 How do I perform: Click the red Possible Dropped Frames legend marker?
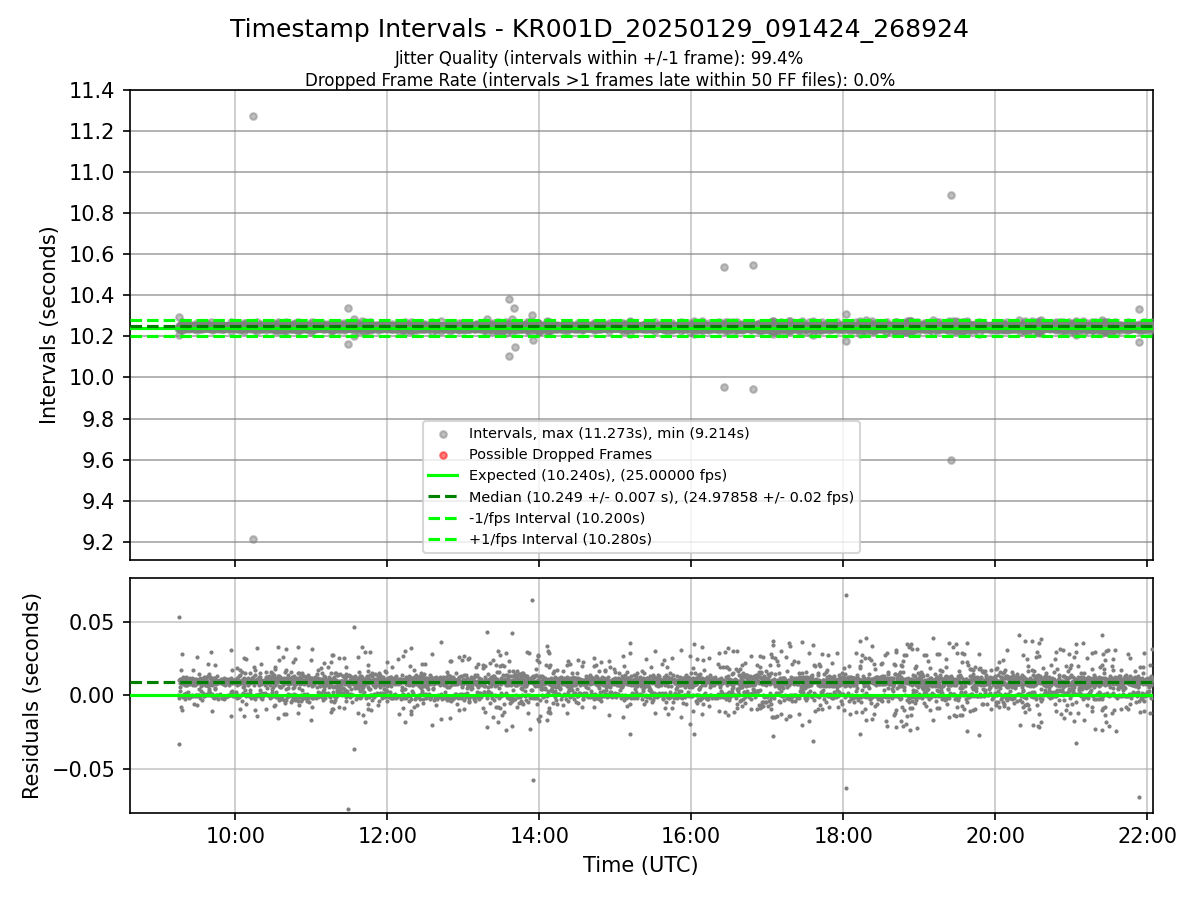[443, 455]
